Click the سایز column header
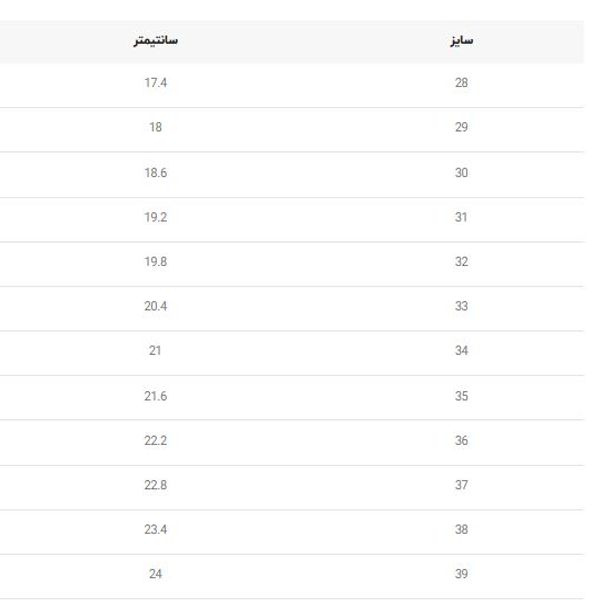600x600 pixels. [x=461, y=41]
